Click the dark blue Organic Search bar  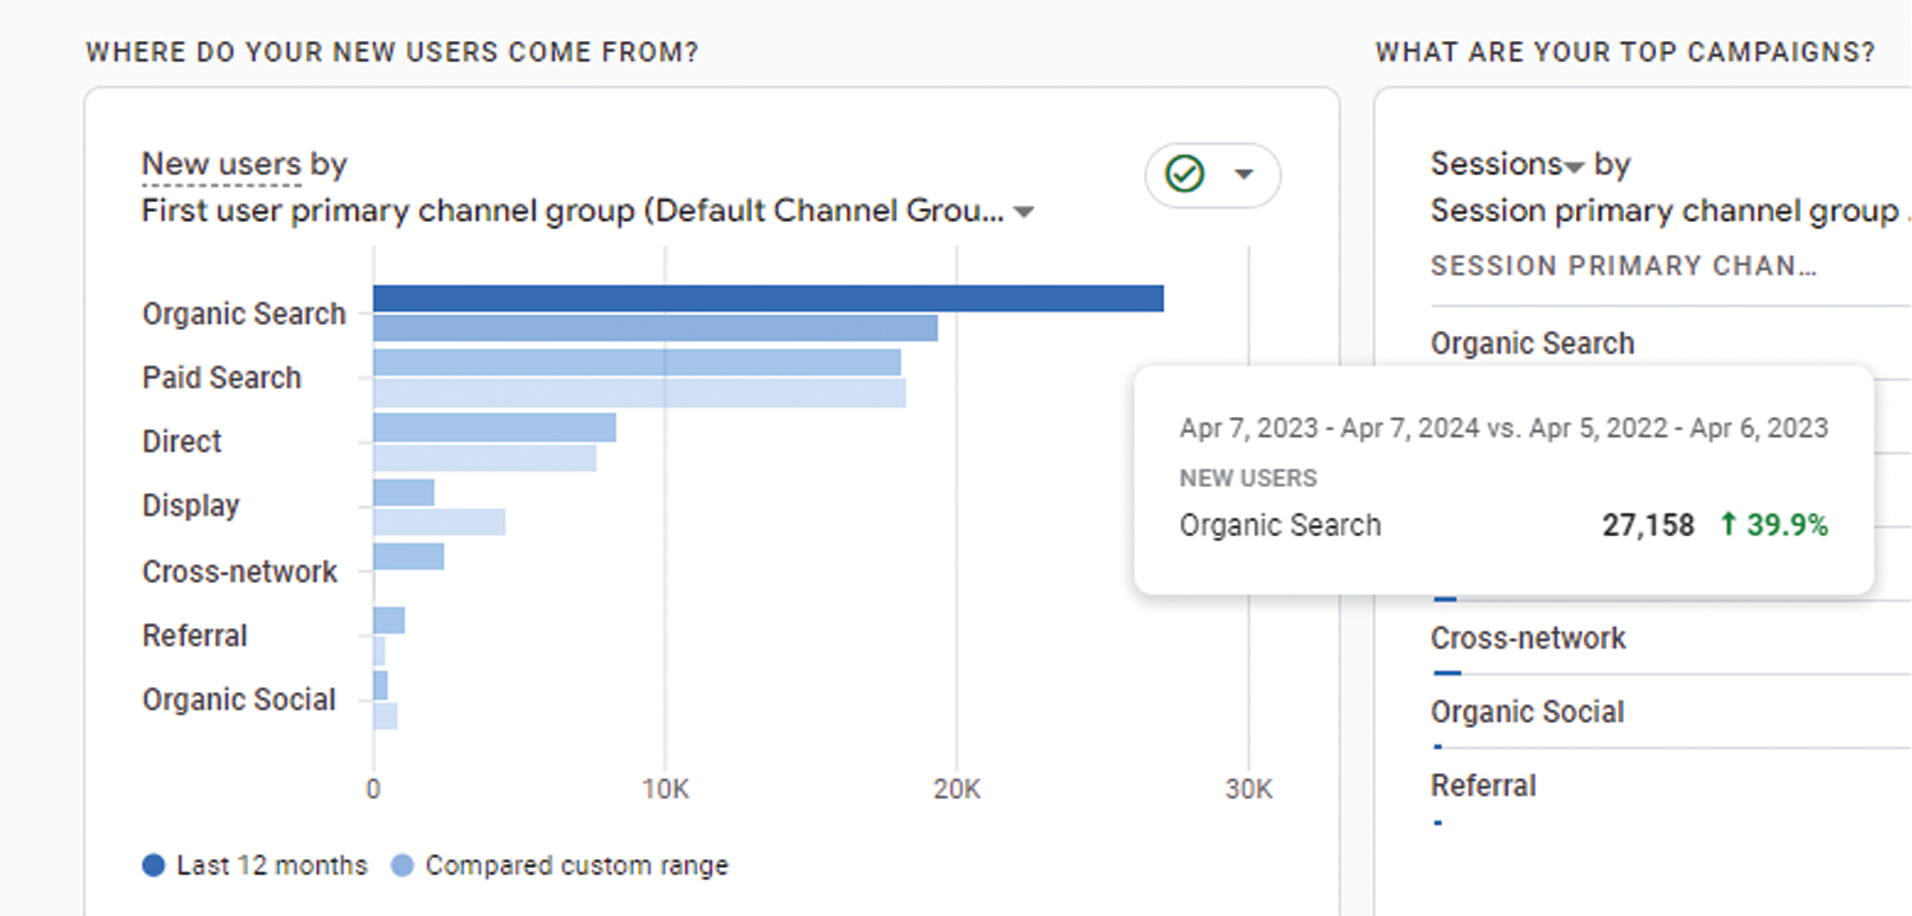click(x=768, y=298)
